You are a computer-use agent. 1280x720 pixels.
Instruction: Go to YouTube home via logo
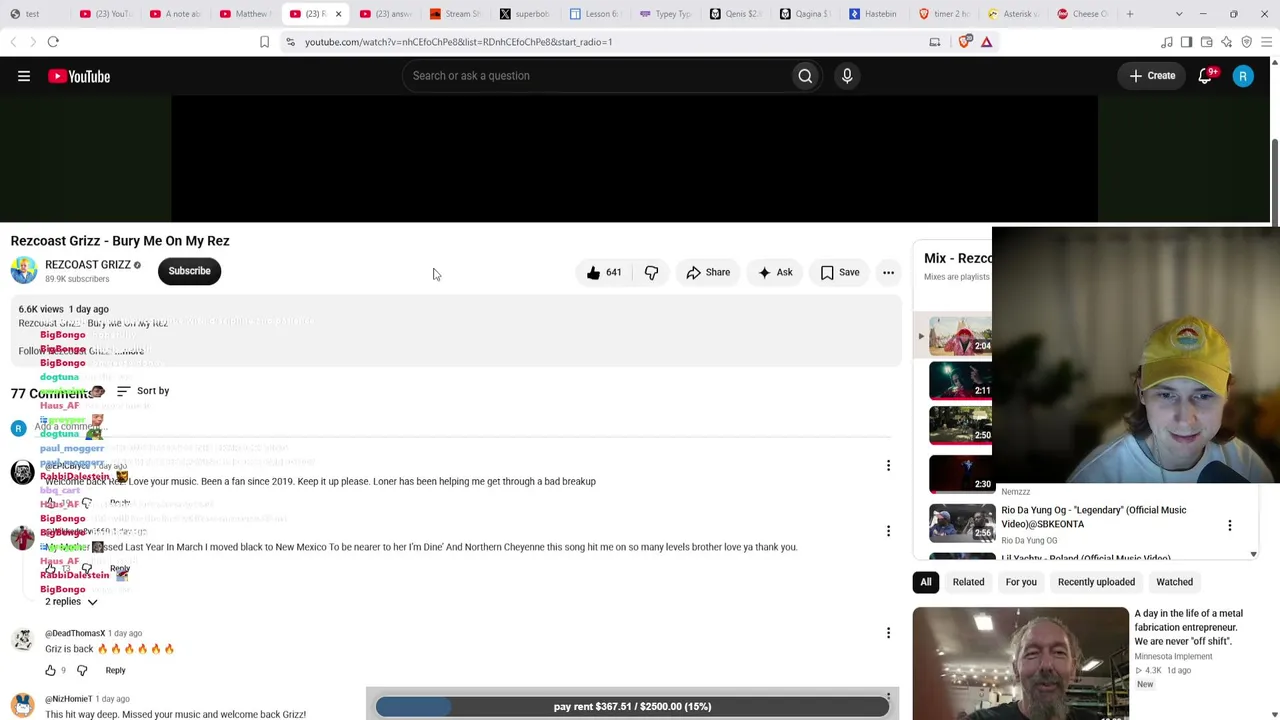coord(79,76)
